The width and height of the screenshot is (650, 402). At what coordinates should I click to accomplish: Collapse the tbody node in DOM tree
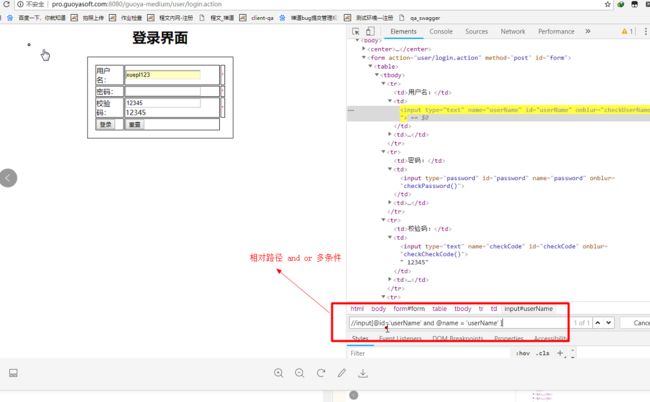377,75
